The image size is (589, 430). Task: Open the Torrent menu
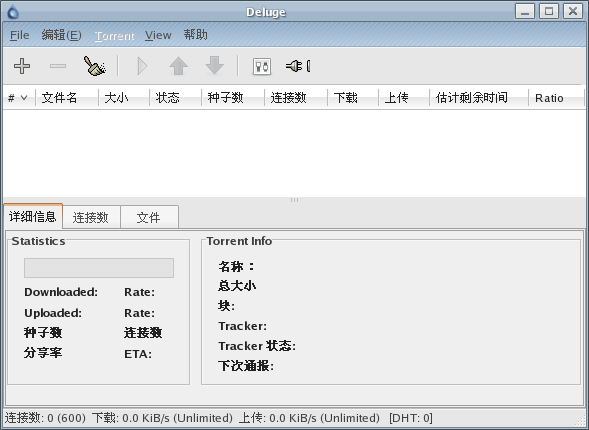coord(115,36)
